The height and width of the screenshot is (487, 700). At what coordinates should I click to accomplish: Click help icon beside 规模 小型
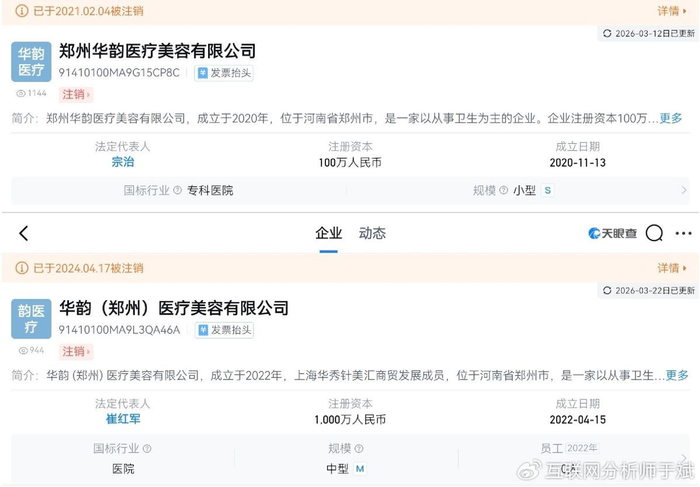click(x=504, y=191)
